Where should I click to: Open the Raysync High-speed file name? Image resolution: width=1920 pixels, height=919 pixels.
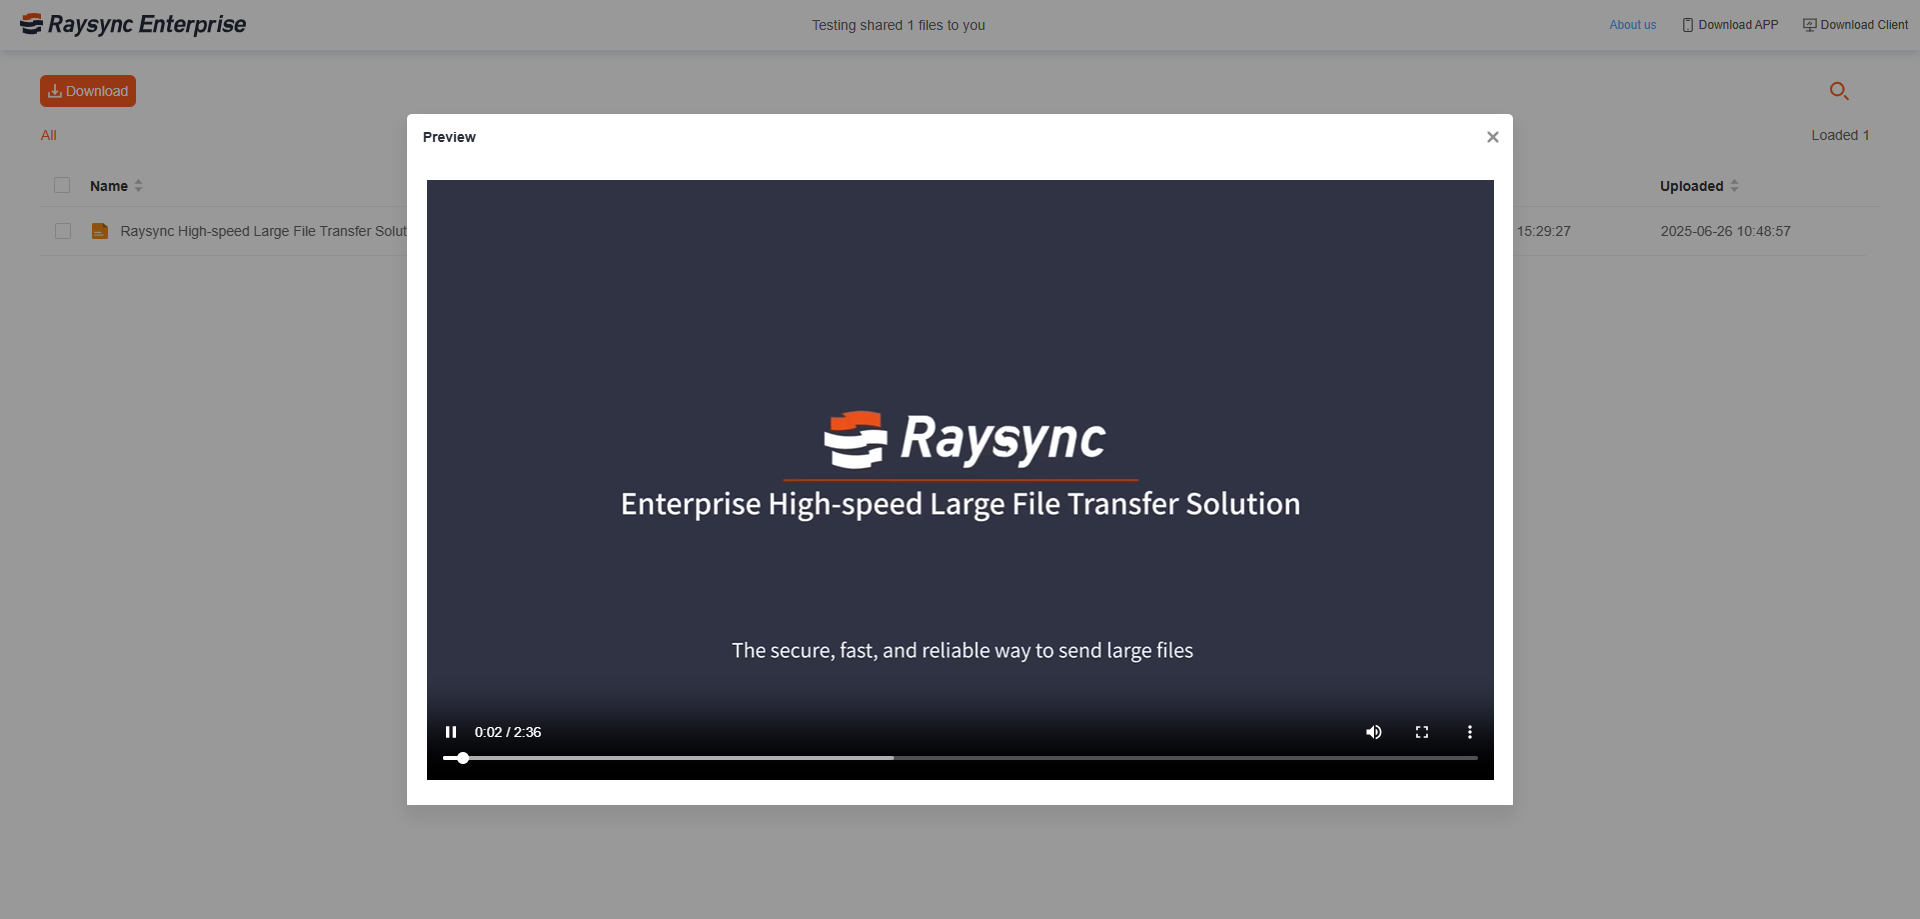click(263, 231)
